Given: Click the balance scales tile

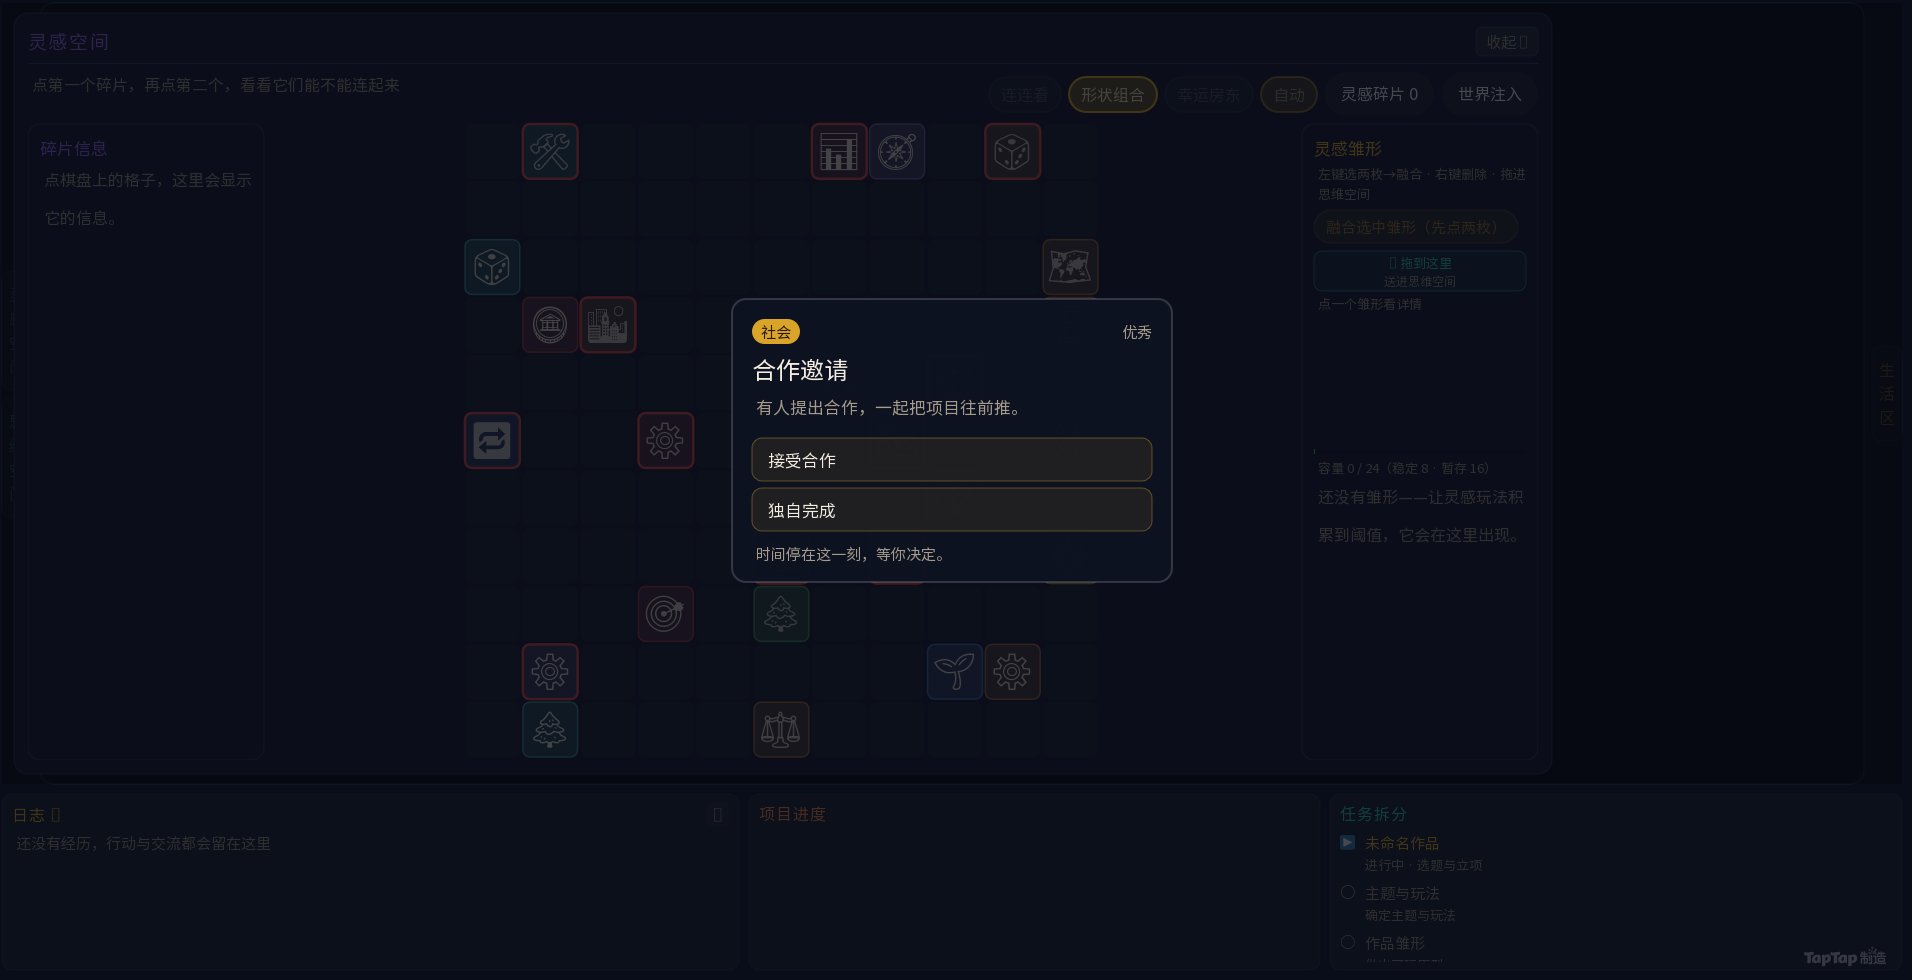Looking at the screenshot, I should click(x=781, y=730).
